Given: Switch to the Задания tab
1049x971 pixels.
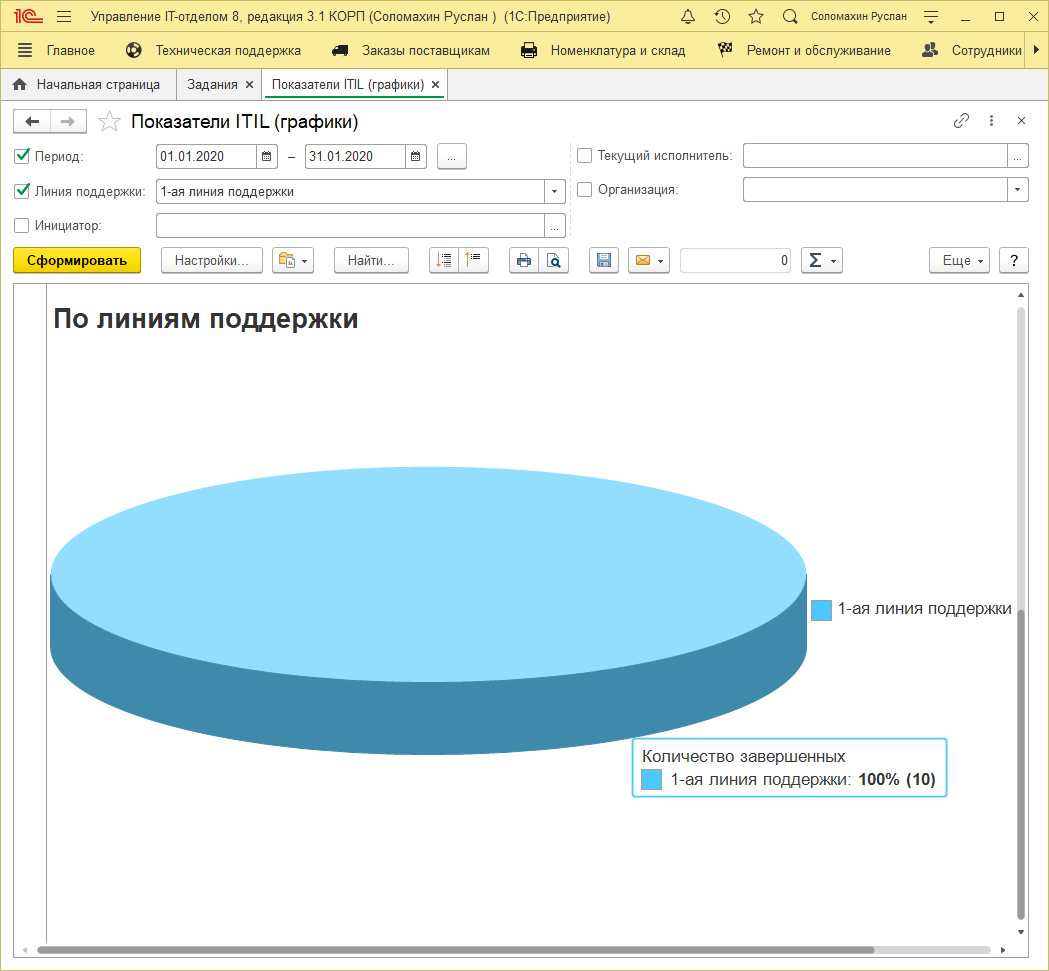Looking at the screenshot, I should point(212,85).
